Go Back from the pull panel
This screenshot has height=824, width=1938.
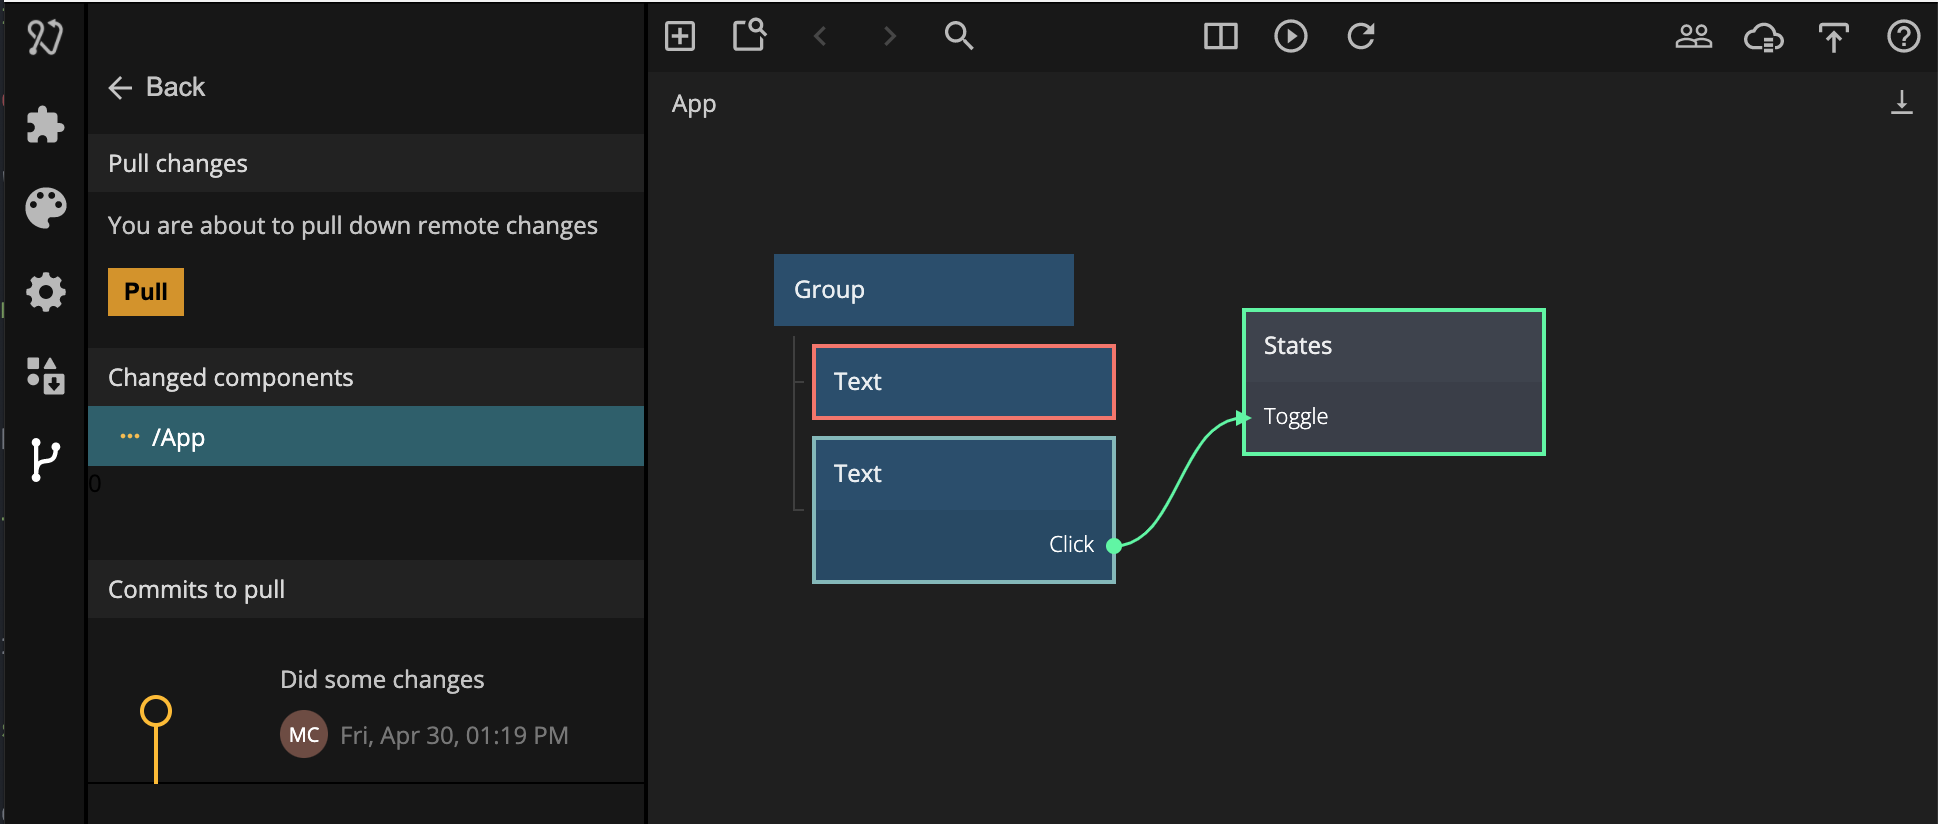coord(157,88)
